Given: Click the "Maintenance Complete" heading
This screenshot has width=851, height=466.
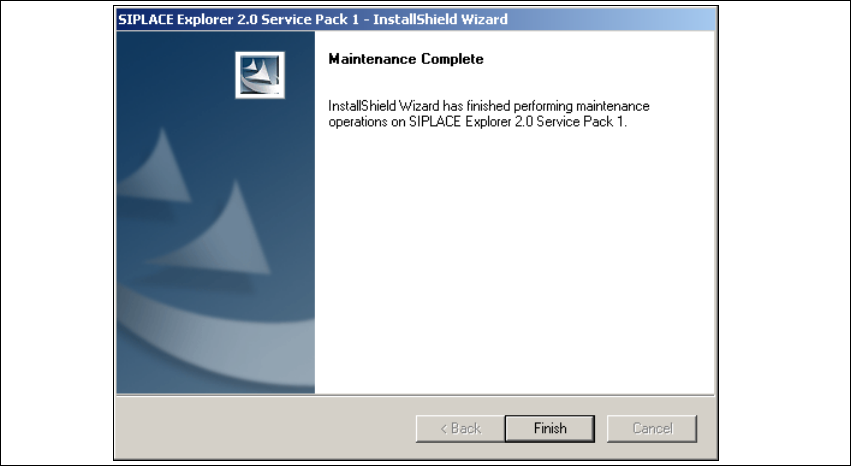Looking at the screenshot, I should coord(406,59).
